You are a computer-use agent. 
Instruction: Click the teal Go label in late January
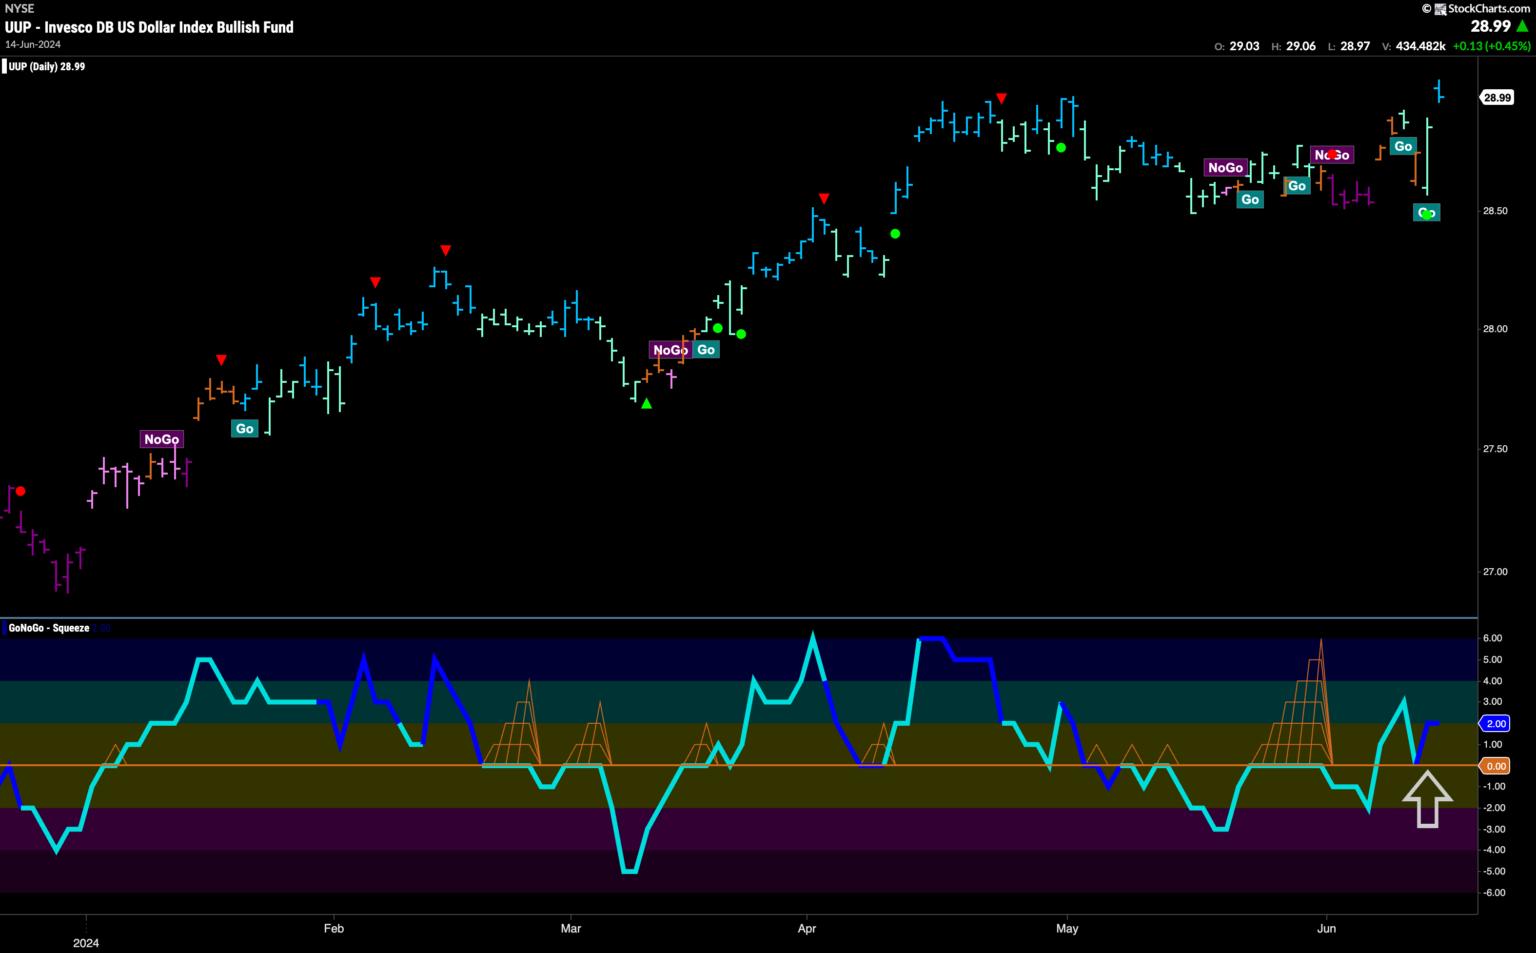[244, 428]
